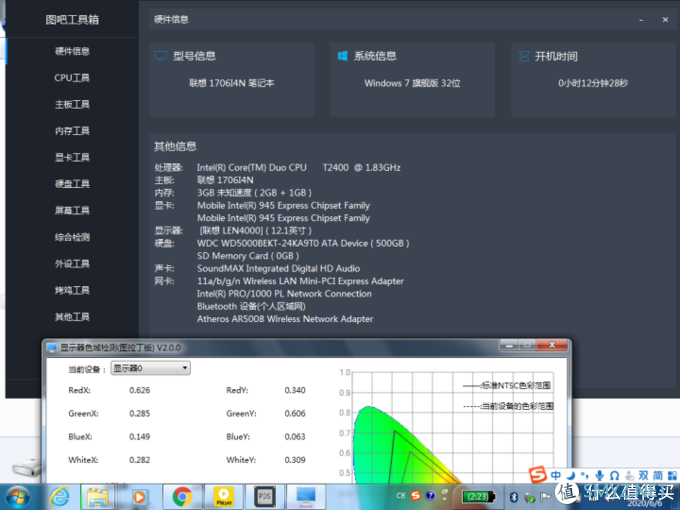The image size is (680, 510).
Task: Click Atheros AR5008 Wireless Network Adapter text
Action: [285, 319]
